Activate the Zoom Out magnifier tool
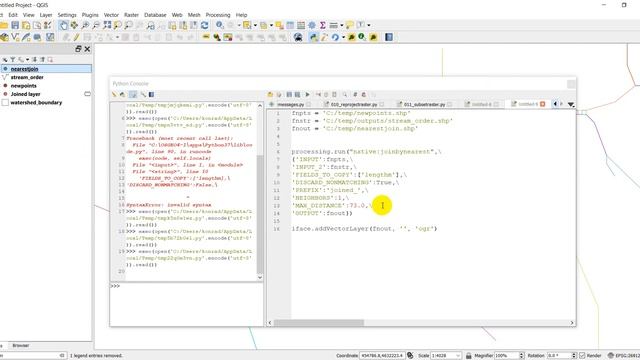 (x=96, y=25)
